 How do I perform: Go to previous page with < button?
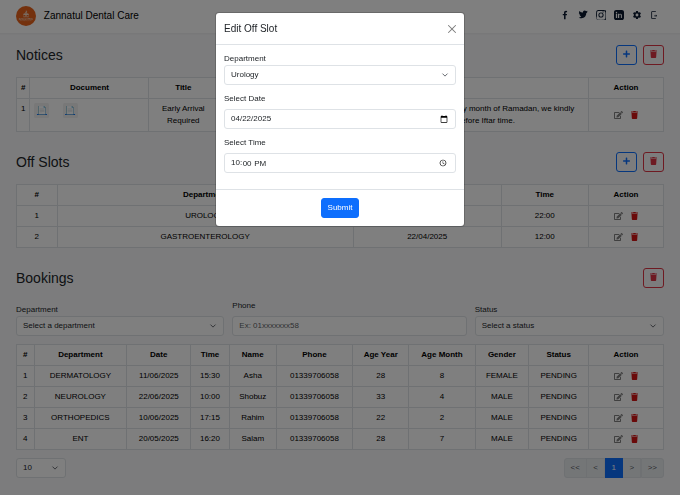coord(595,468)
